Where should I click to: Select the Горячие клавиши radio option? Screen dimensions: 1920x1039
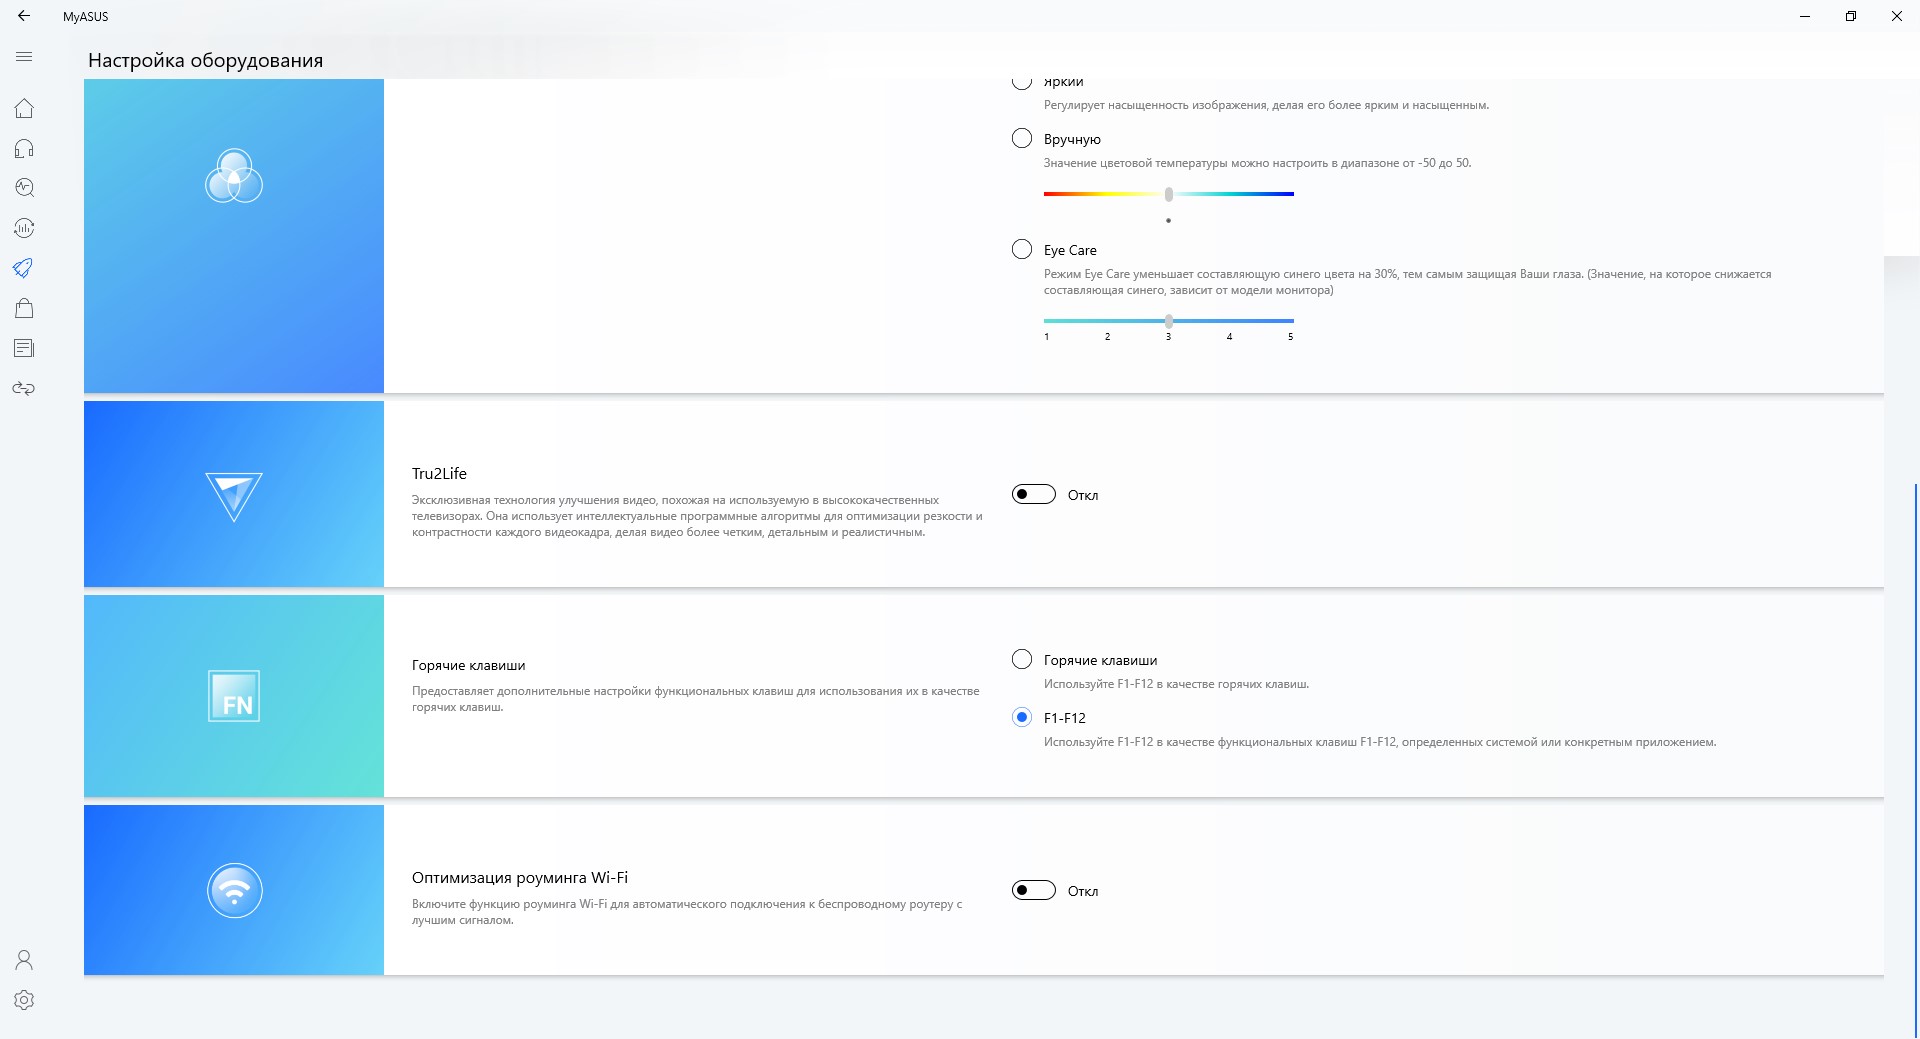[1022, 659]
